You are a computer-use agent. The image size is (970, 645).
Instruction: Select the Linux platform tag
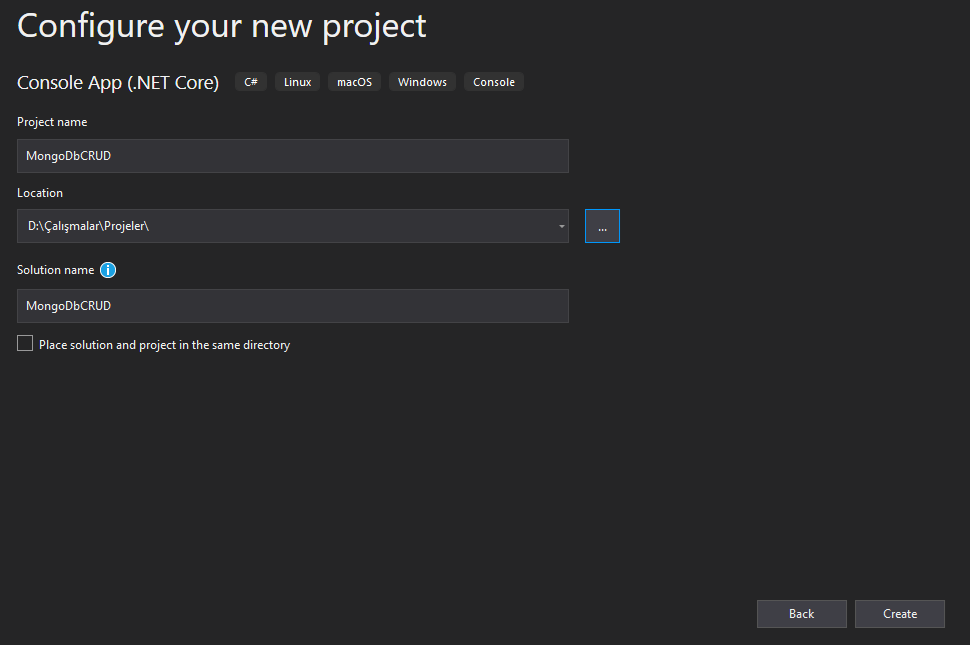(x=298, y=82)
